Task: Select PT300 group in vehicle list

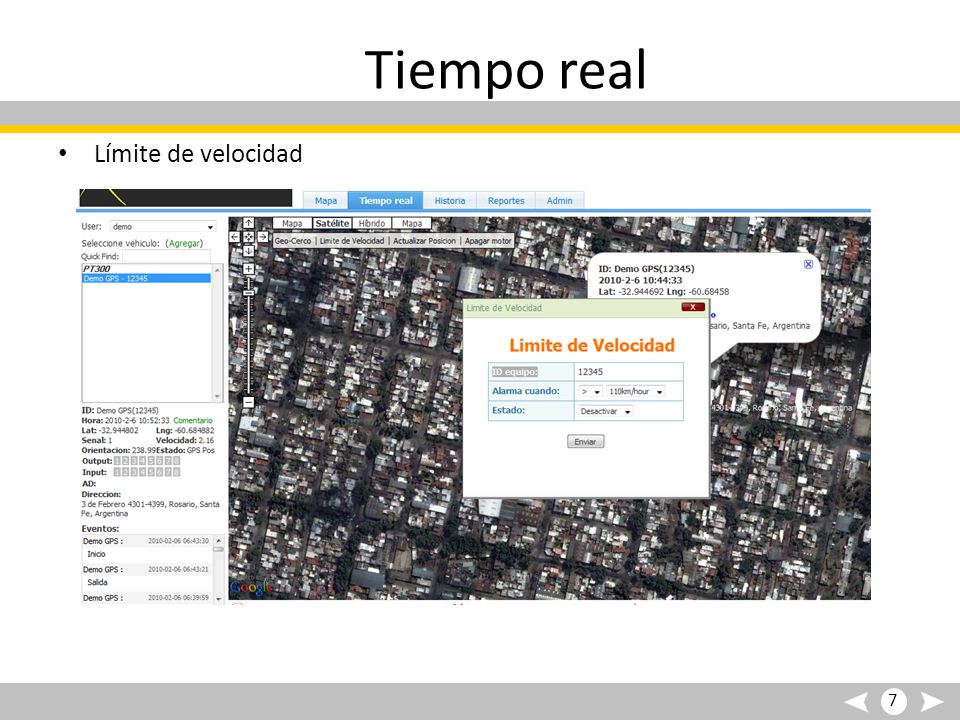Action: pyautogui.click(x=97, y=269)
